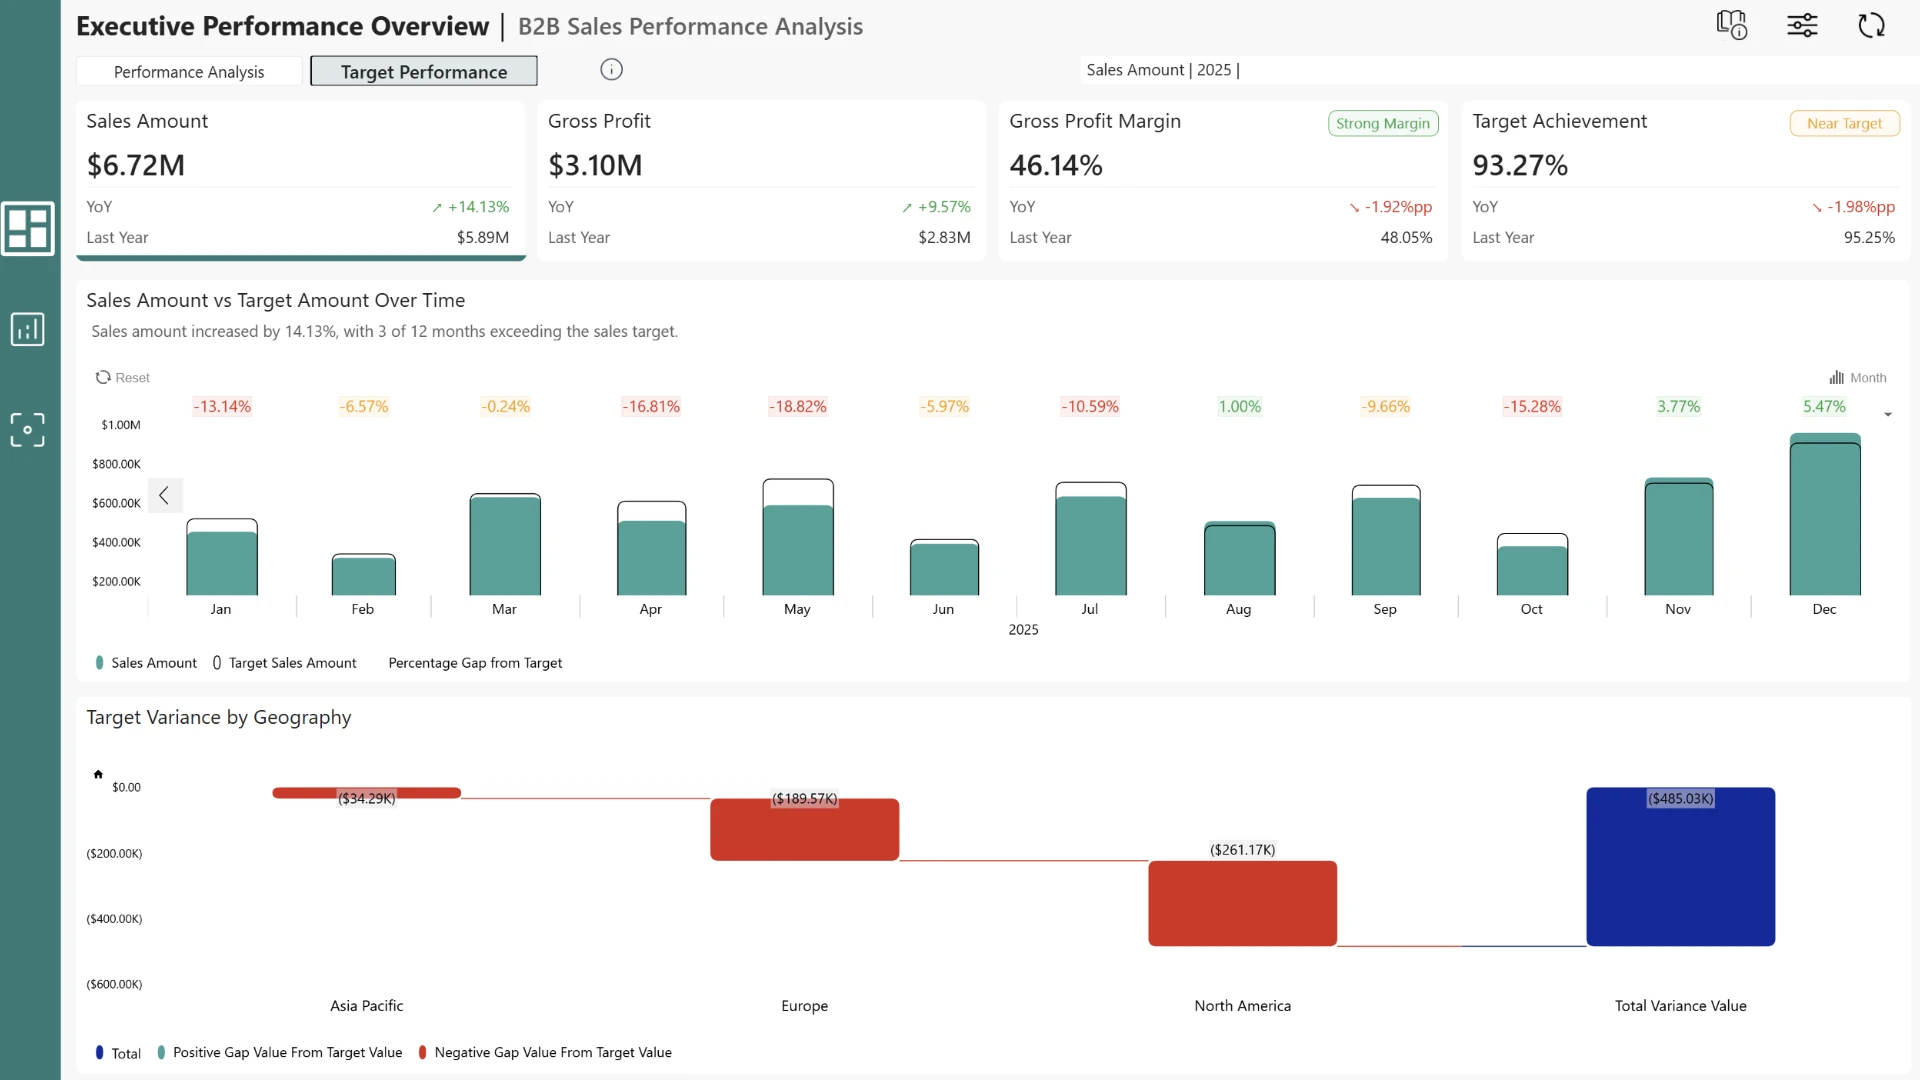Select the Jul sales bar

1091,547
